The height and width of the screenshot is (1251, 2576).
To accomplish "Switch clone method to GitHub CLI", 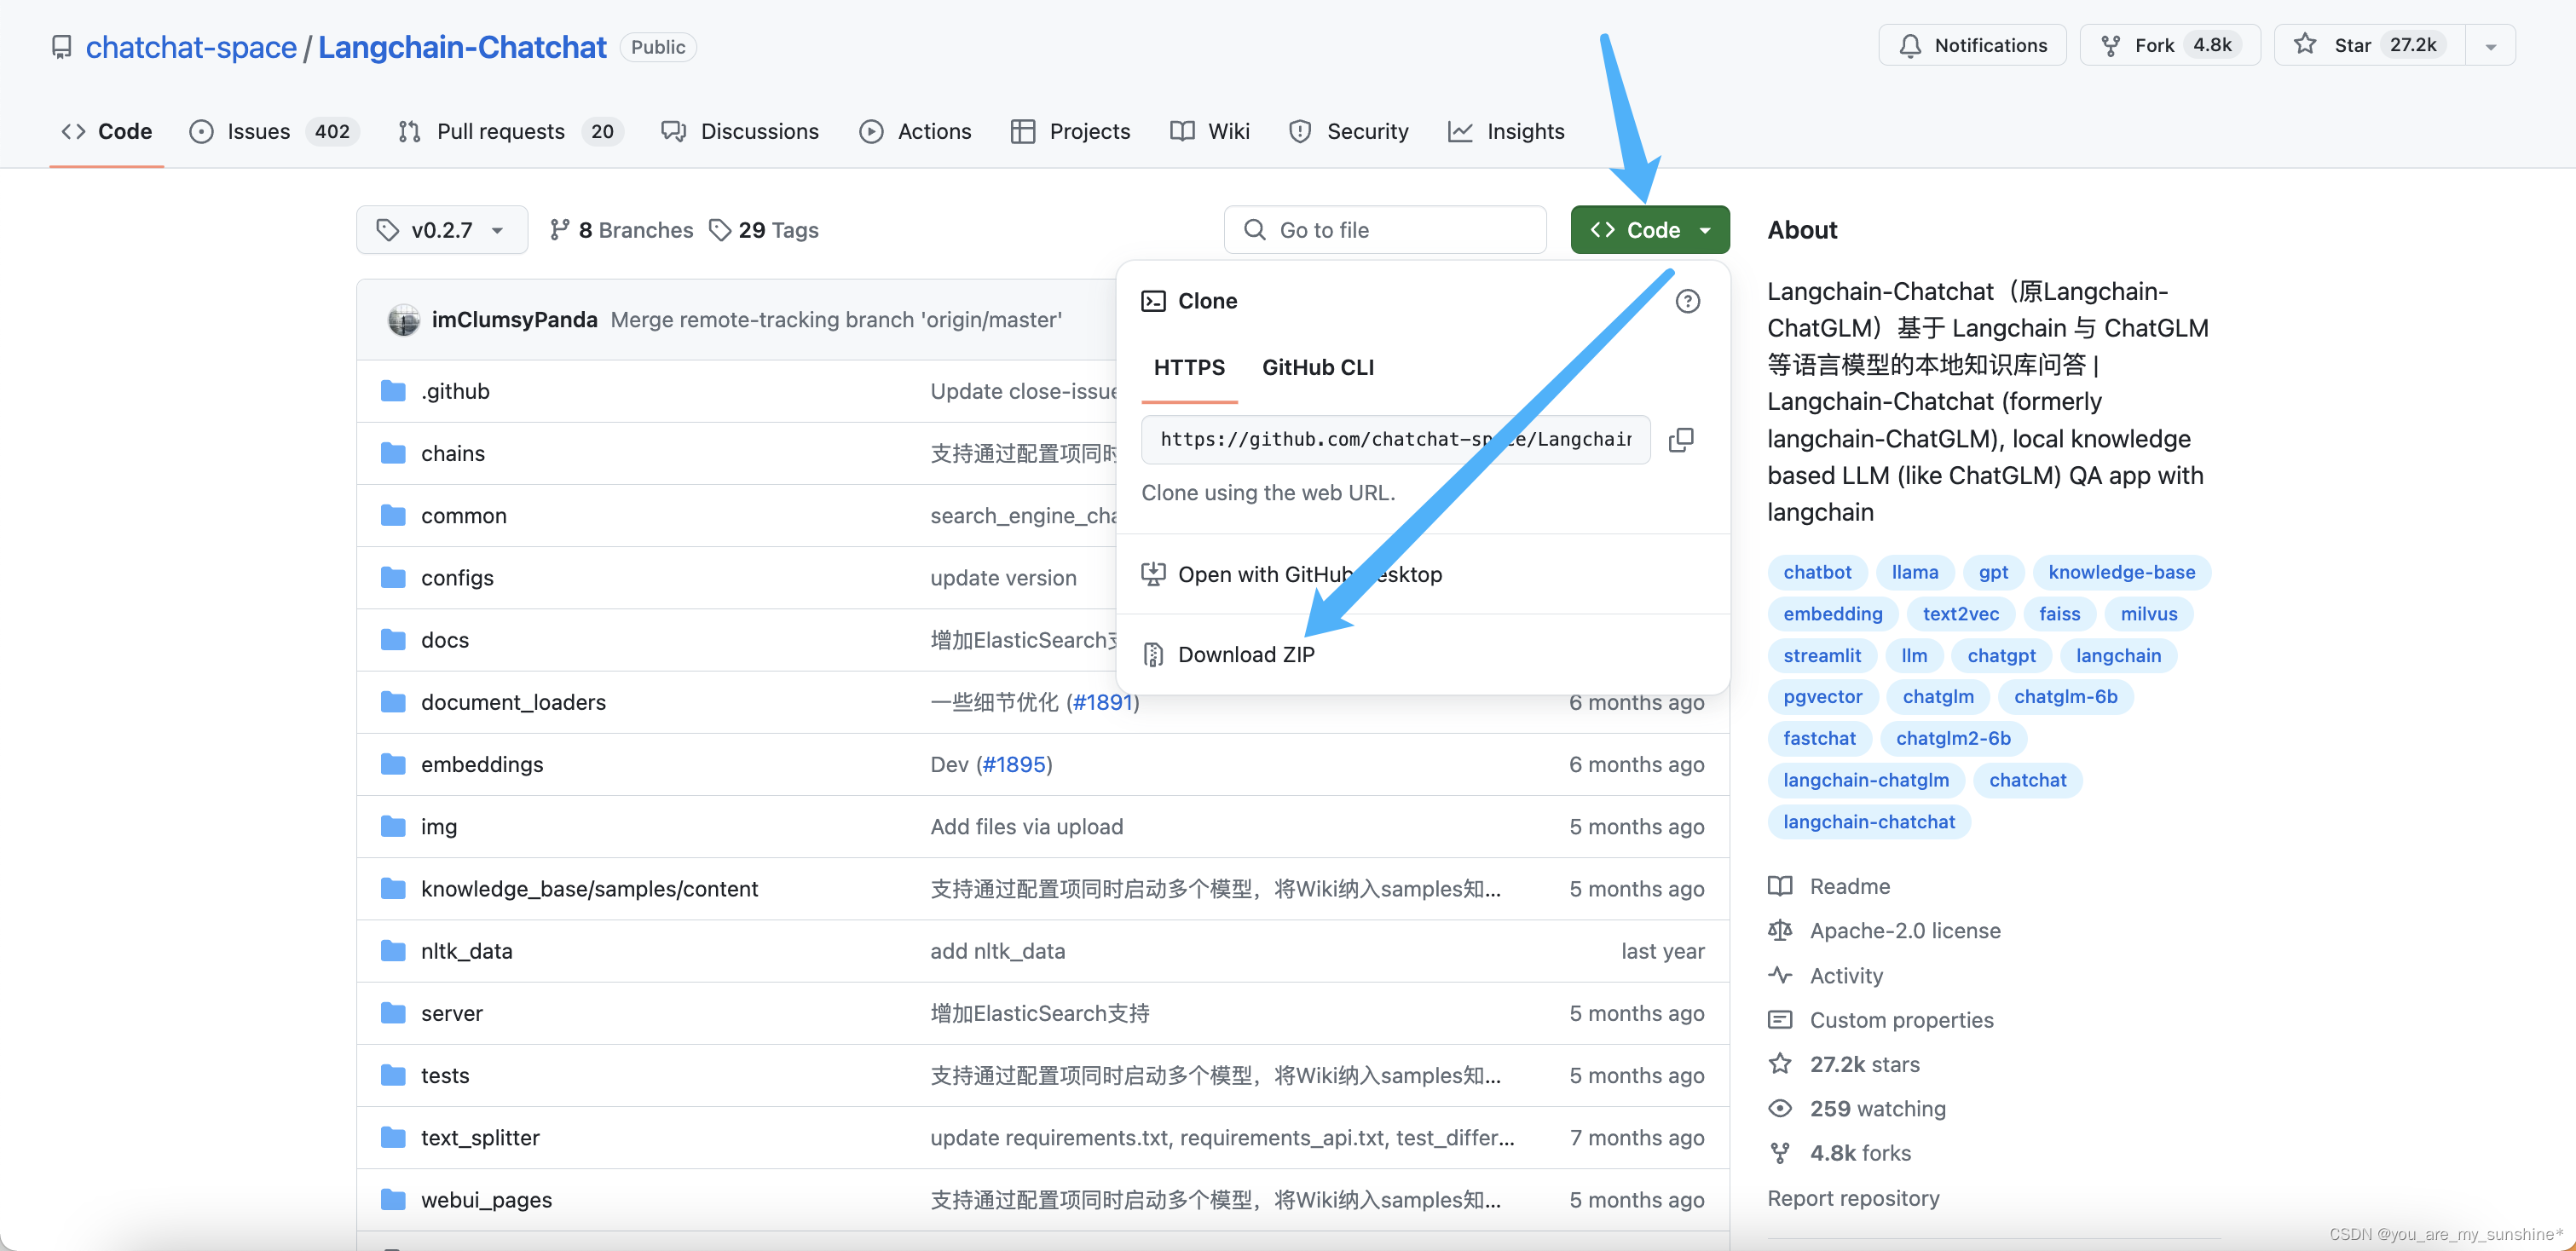I will 1317,367.
